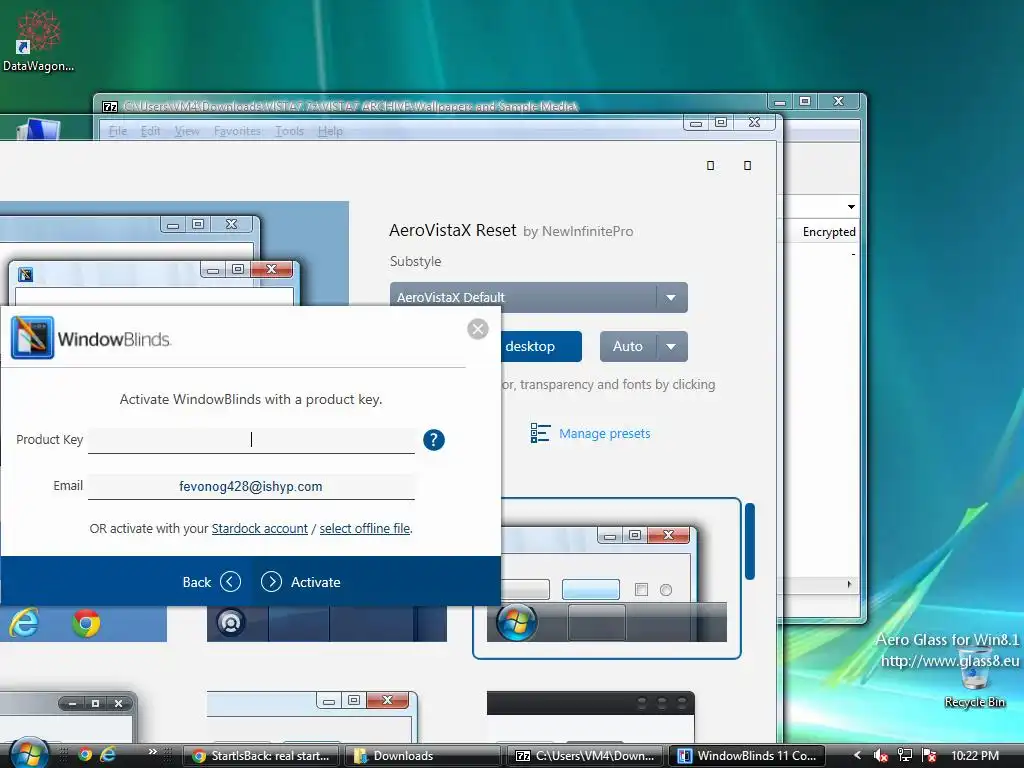Launch Internet Explorer from quick launch bar
Viewport: 1024px width, 768px height.
tap(108, 755)
